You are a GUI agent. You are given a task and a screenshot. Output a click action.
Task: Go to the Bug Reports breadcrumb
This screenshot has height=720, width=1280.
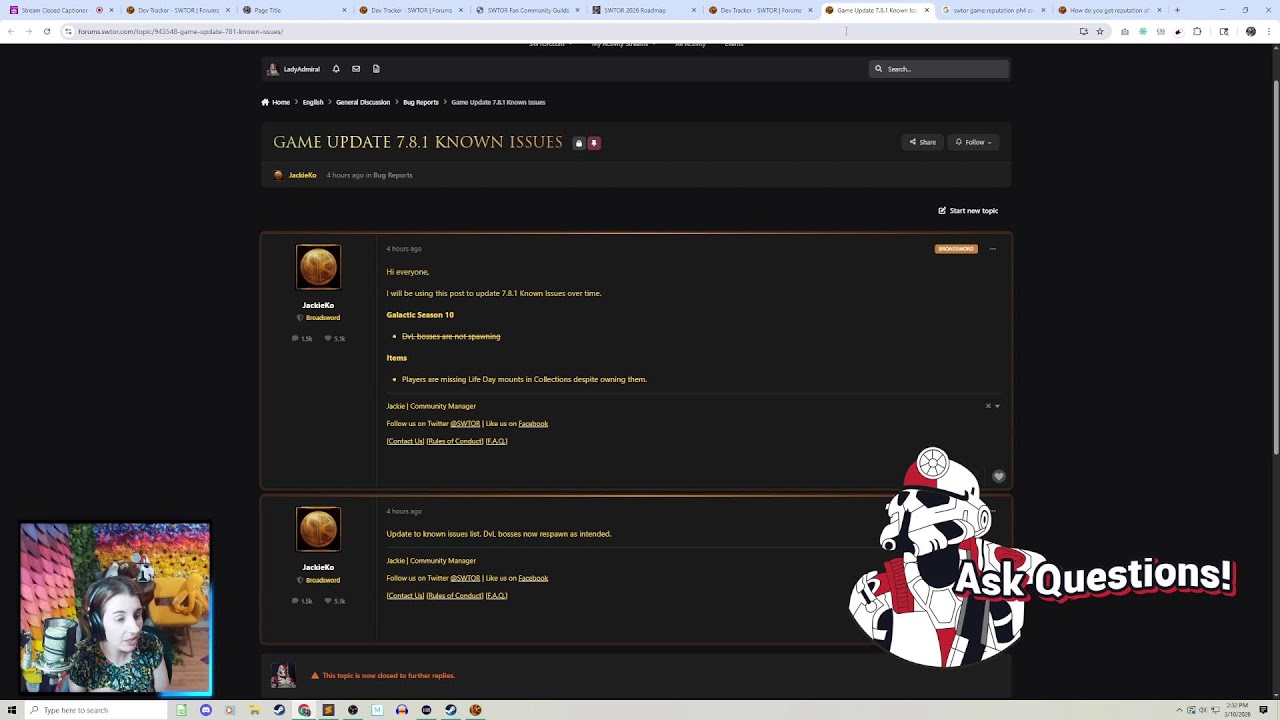pos(421,102)
